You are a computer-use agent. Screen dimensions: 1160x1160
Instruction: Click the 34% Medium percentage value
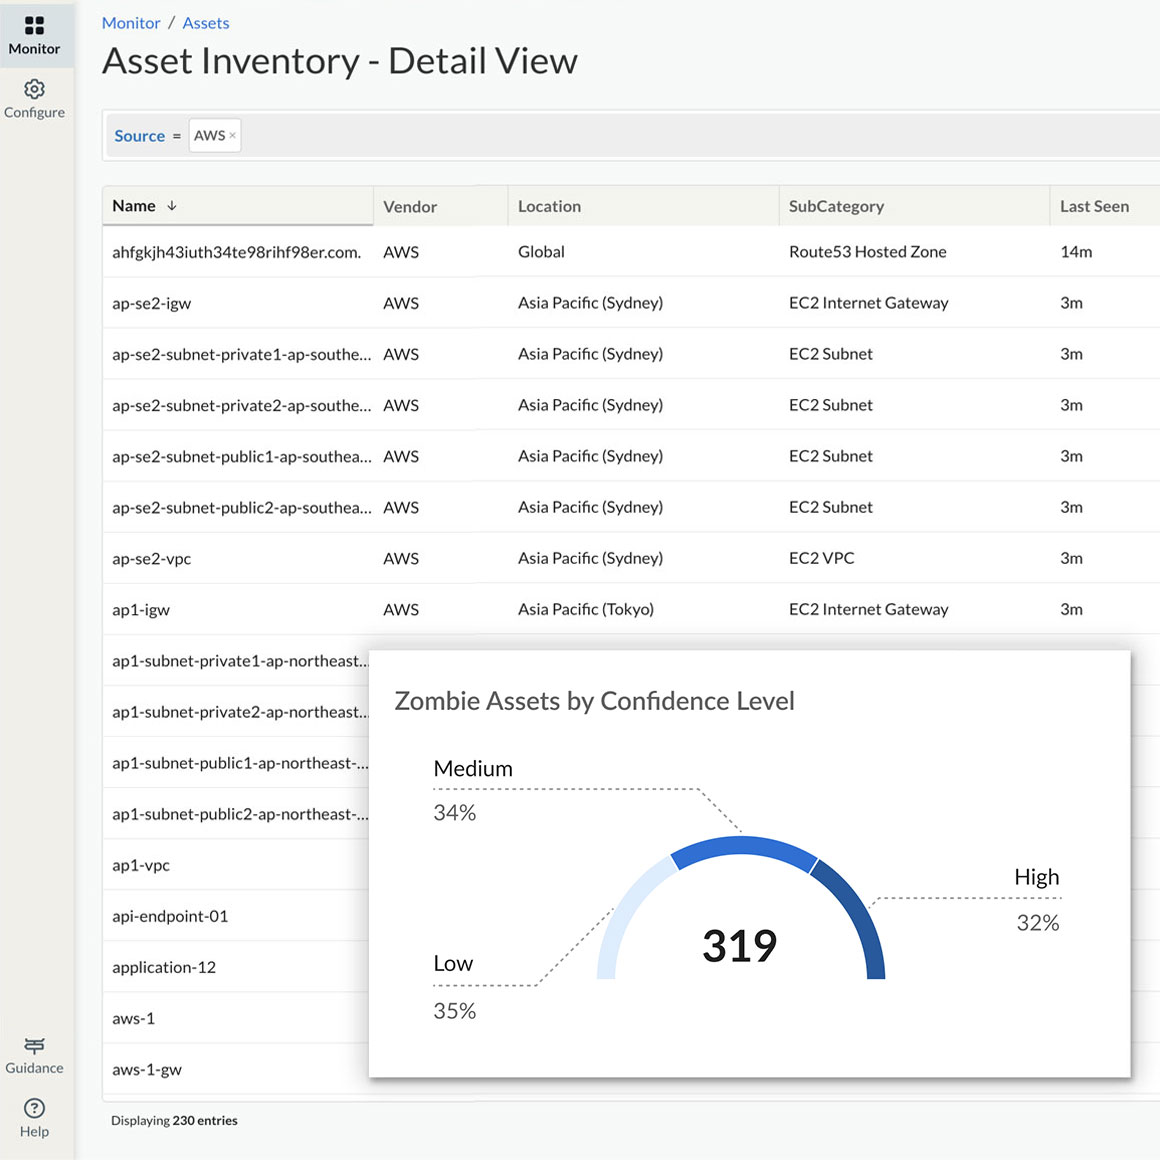point(454,812)
